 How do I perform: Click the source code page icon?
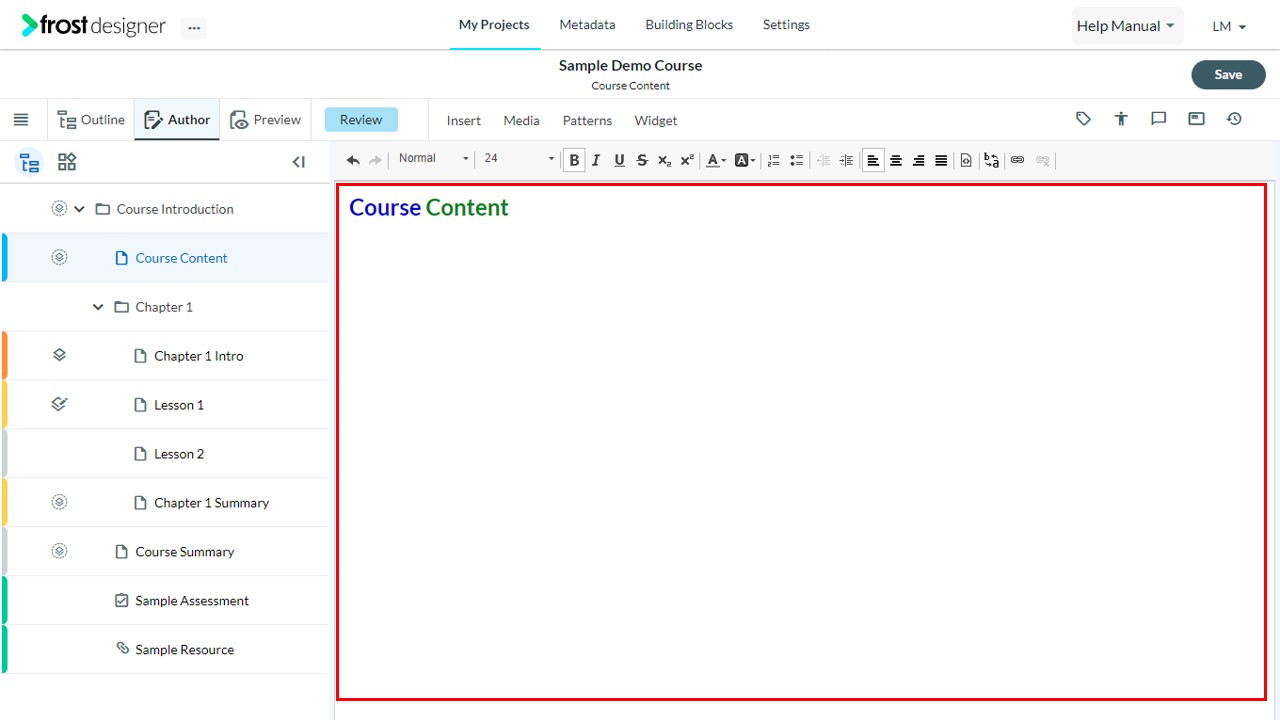point(966,160)
